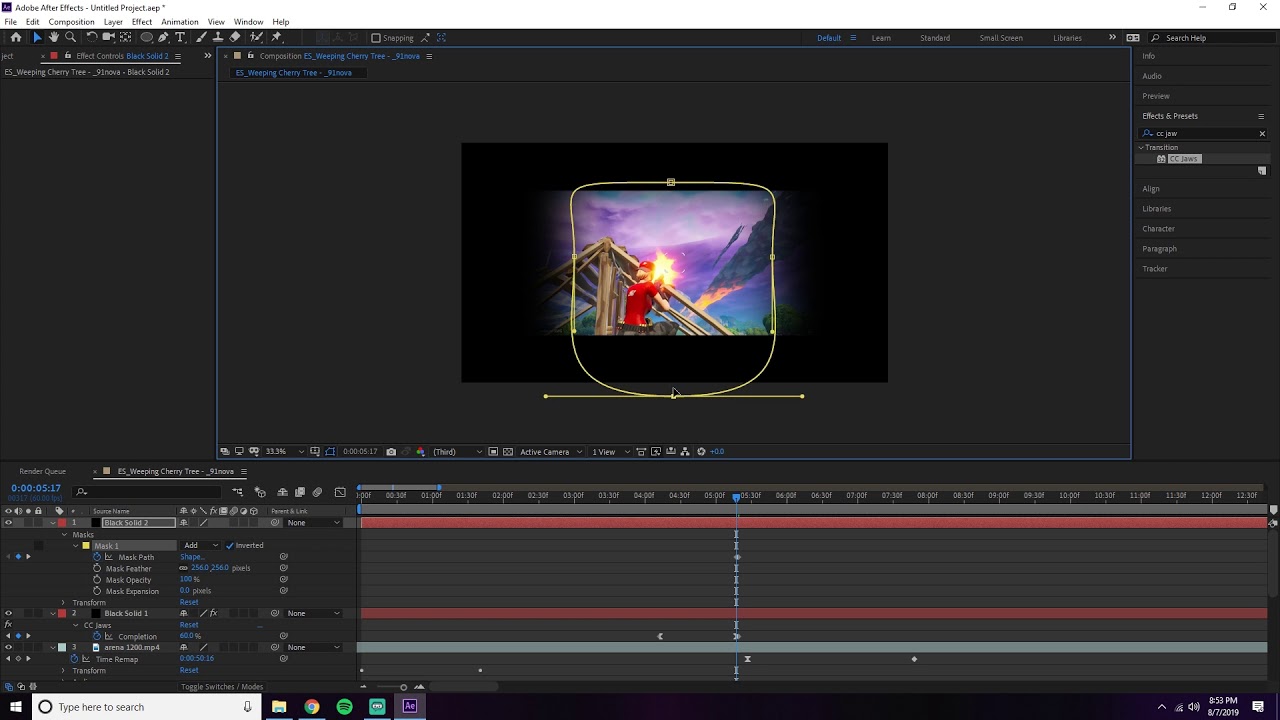Screen dimensions: 1280x720
Task: Uncheck the Inverted mask checkbox
Action: 229,546
